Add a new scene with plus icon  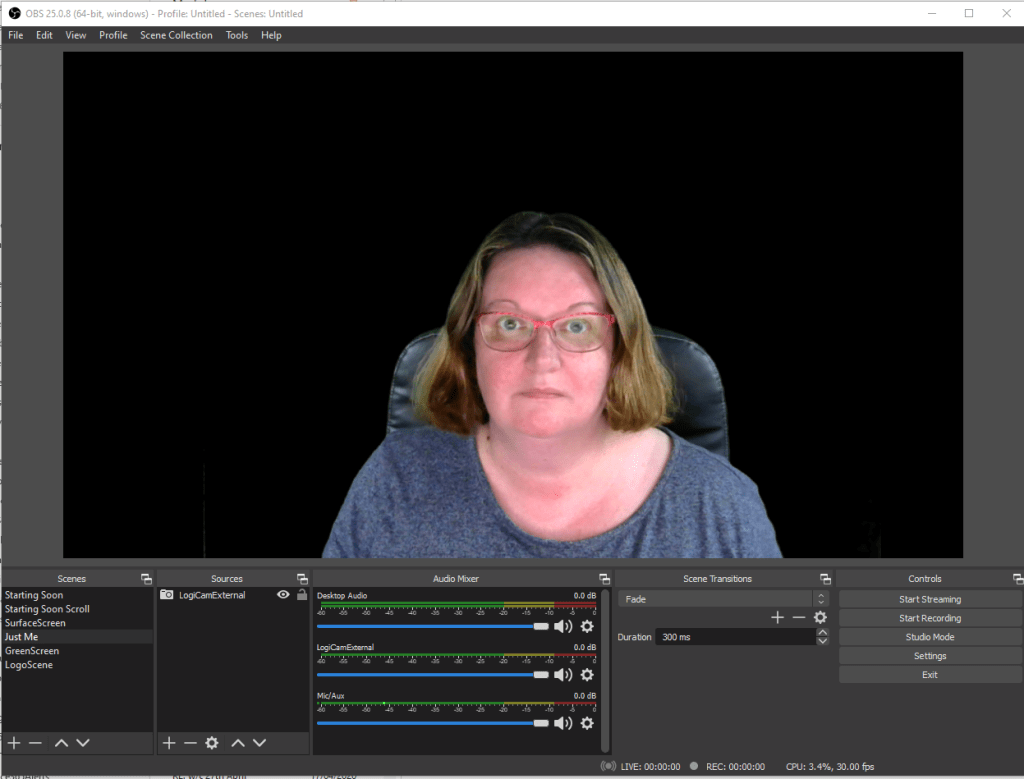click(14, 743)
